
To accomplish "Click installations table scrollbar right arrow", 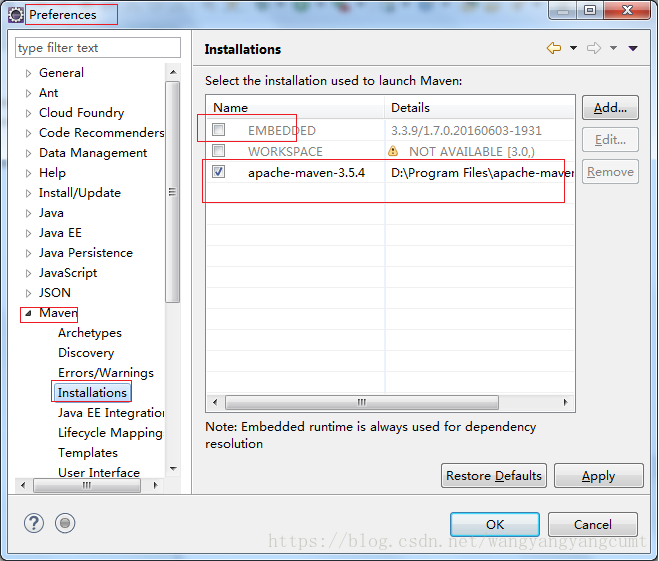I will pos(565,402).
